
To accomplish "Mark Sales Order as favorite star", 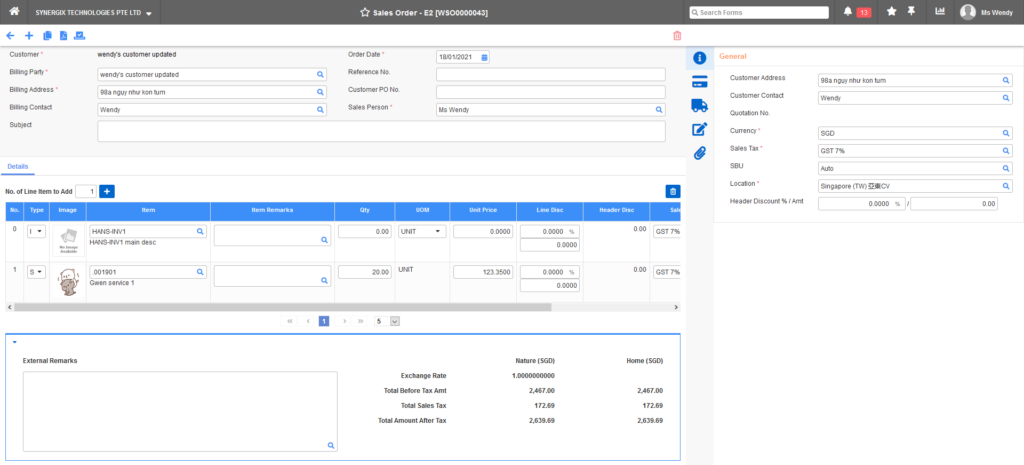I will pyautogui.click(x=364, y=12).
